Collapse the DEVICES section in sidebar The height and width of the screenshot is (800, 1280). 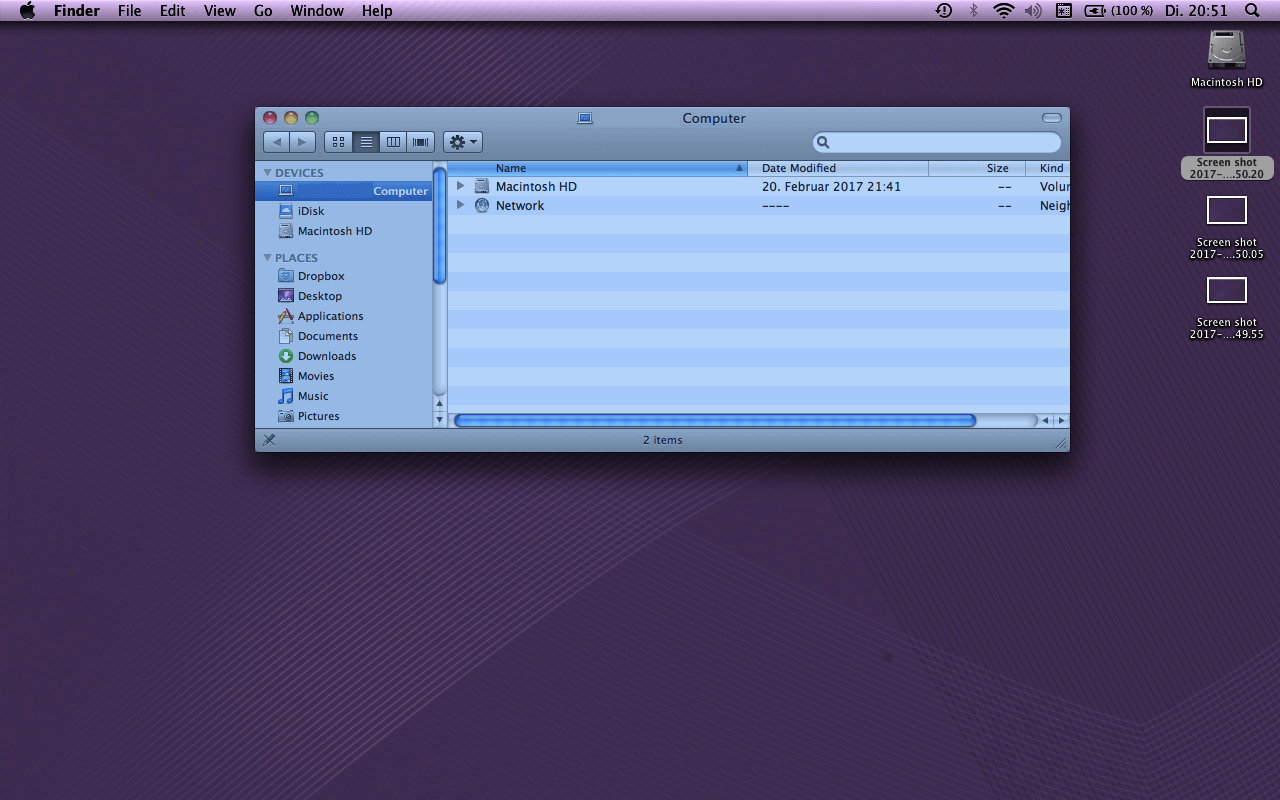[x=266, y=172]
